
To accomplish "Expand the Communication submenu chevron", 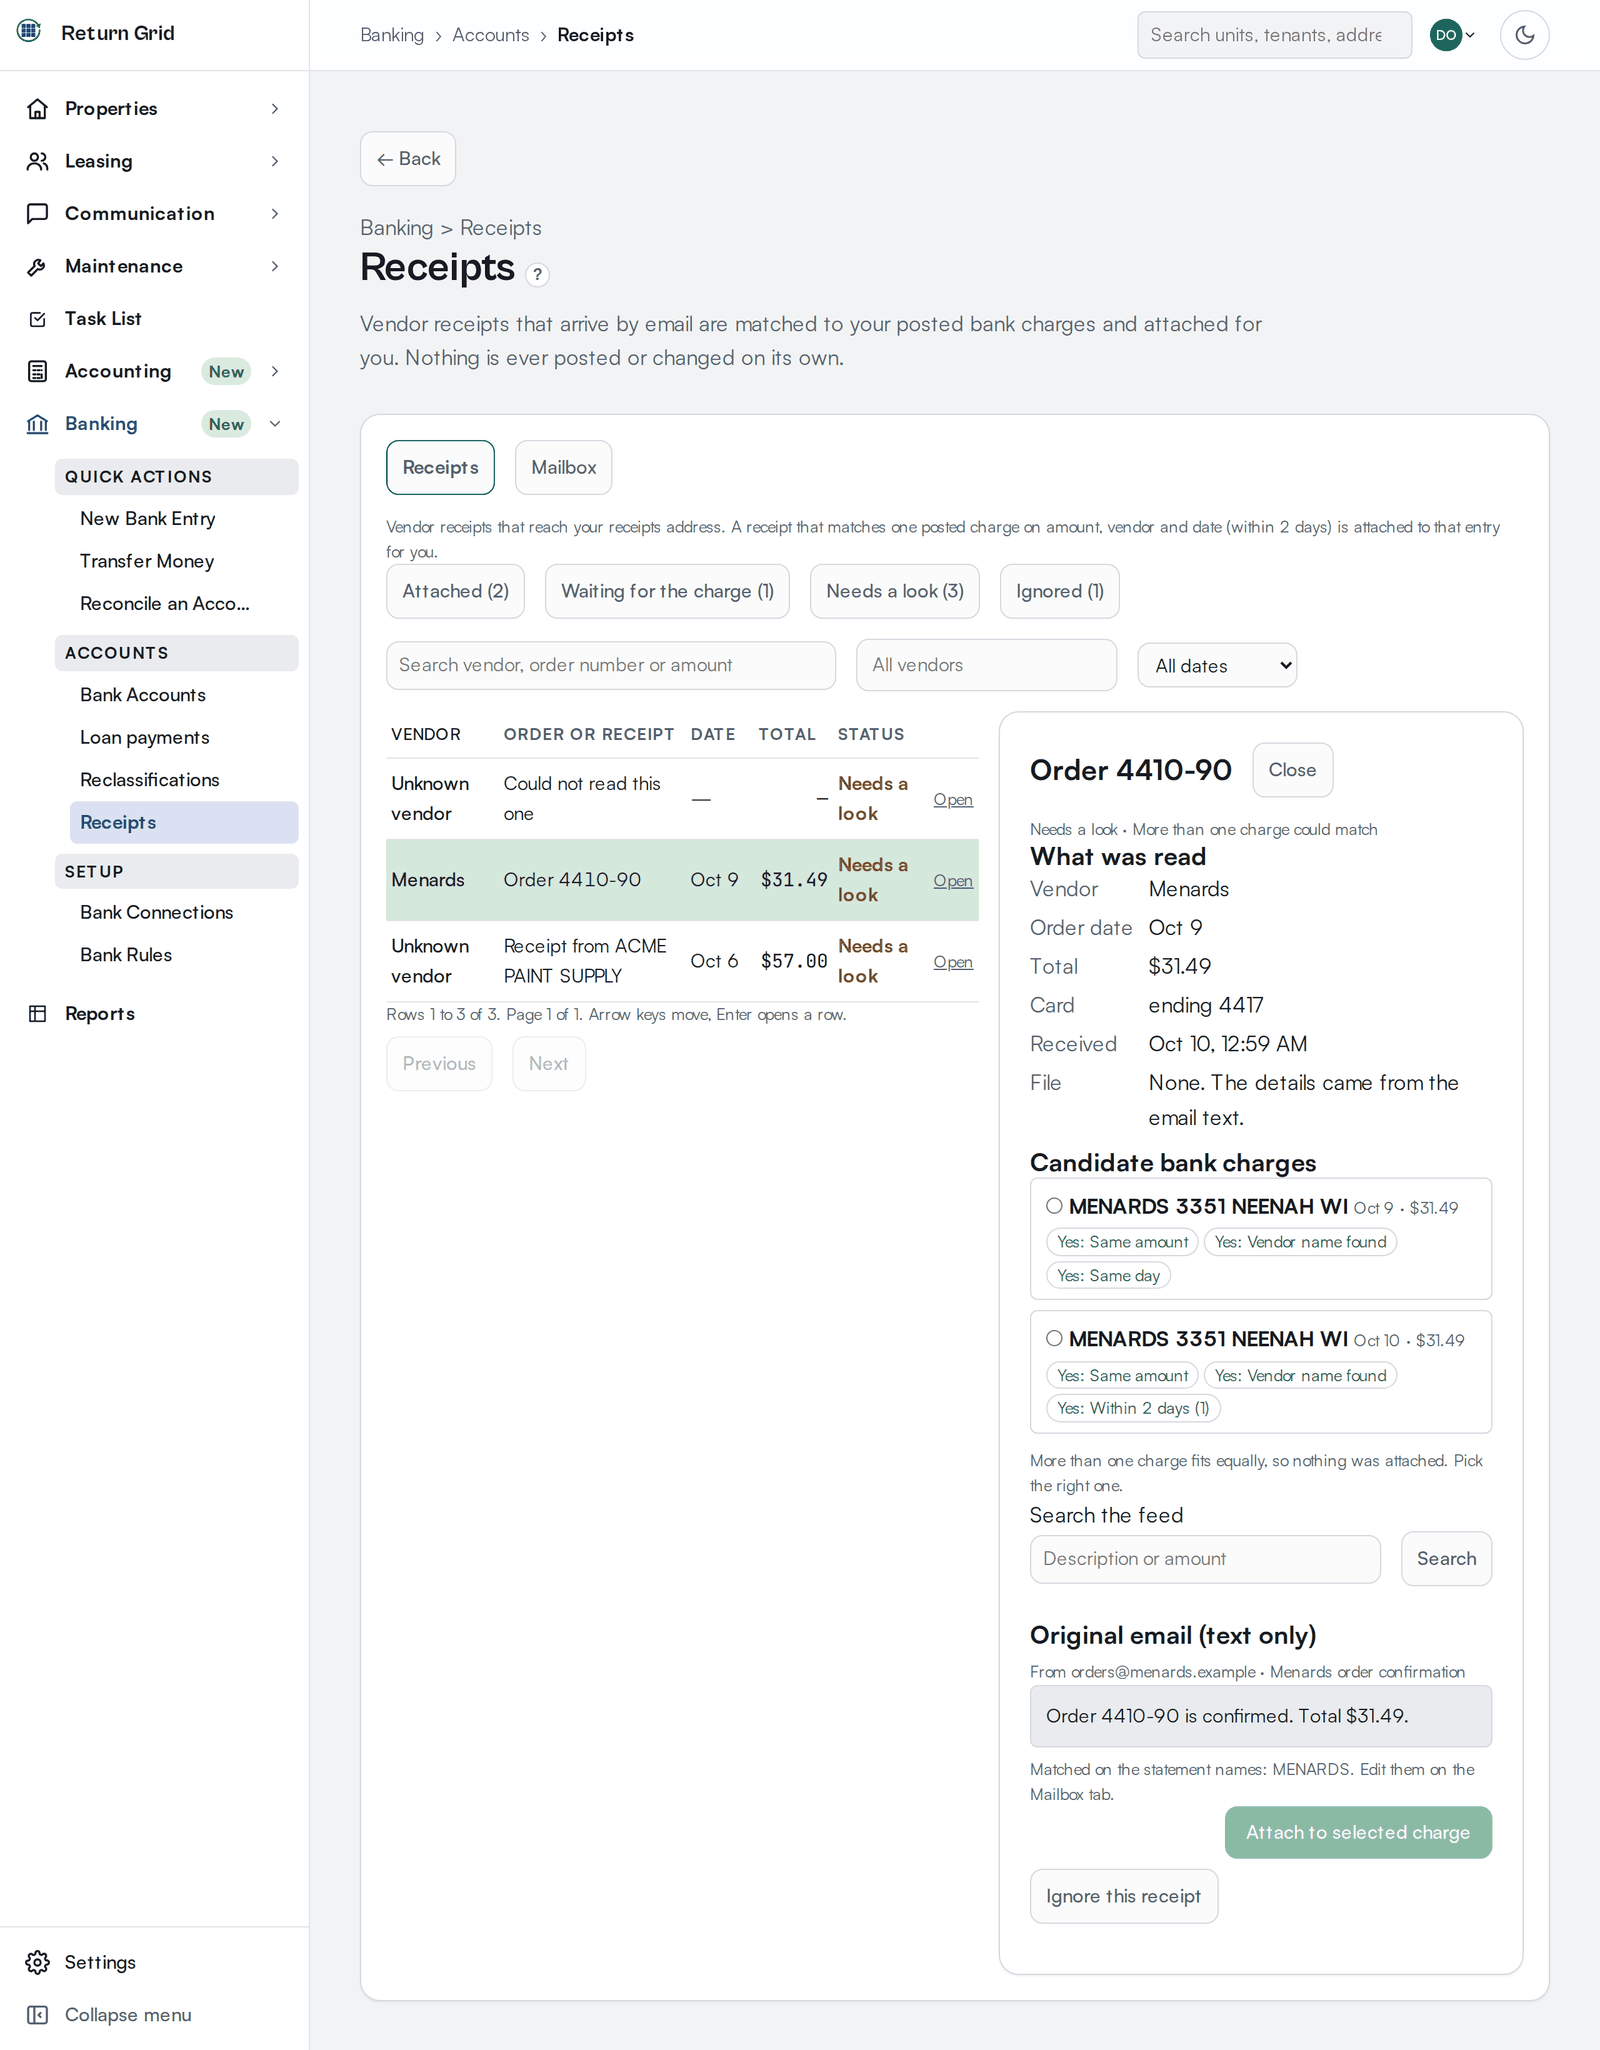I will [275, 214].
